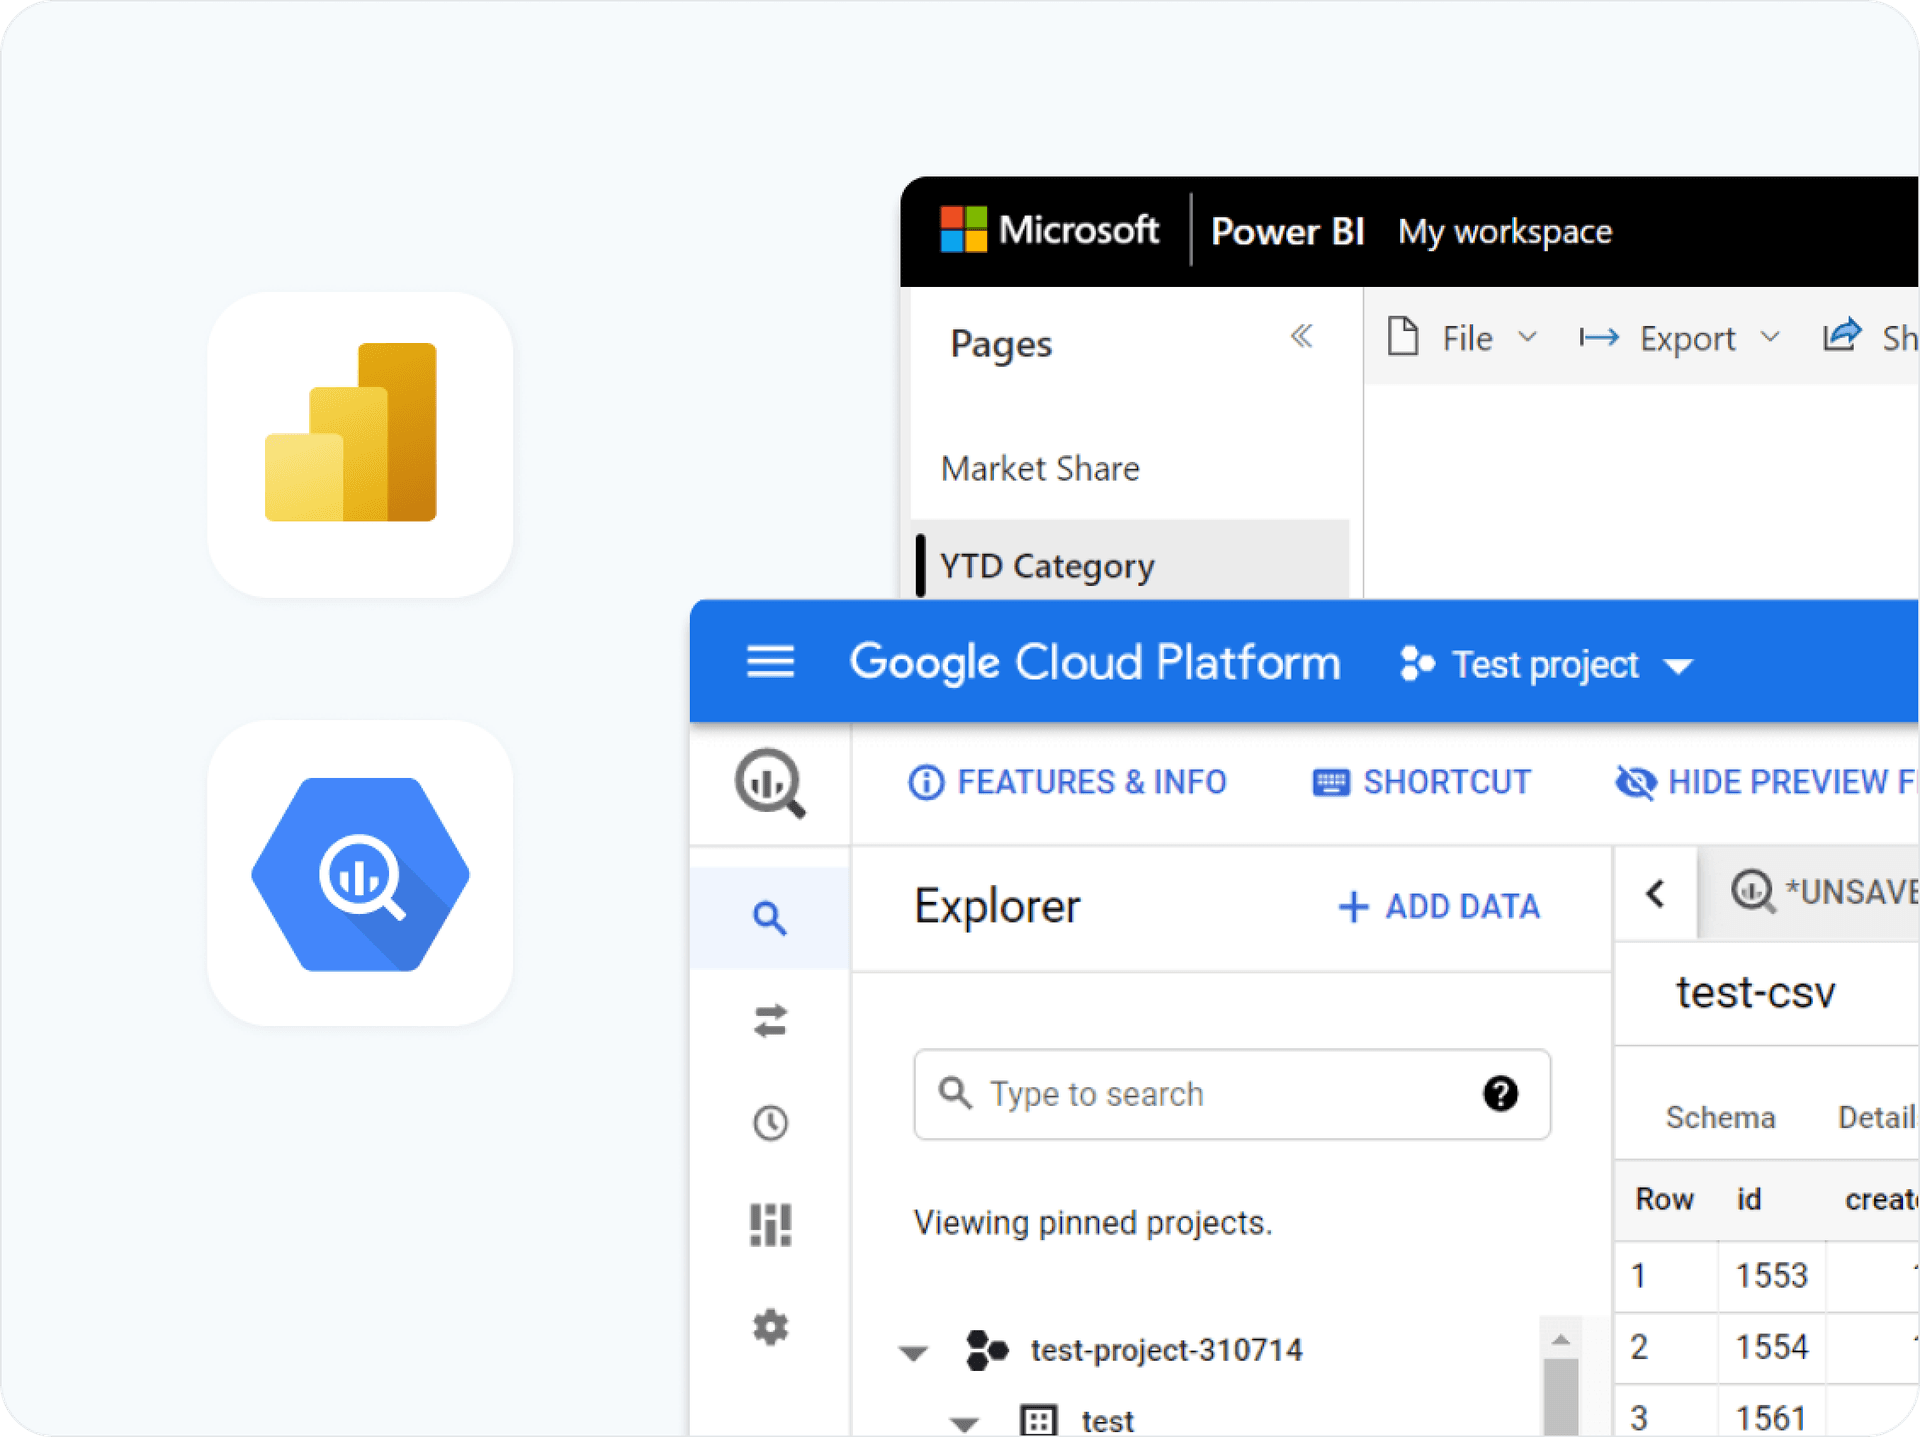Open the *UNSAVED query tab
This screenshot has height=1437, width=1920.
[x=1809, y=891]
